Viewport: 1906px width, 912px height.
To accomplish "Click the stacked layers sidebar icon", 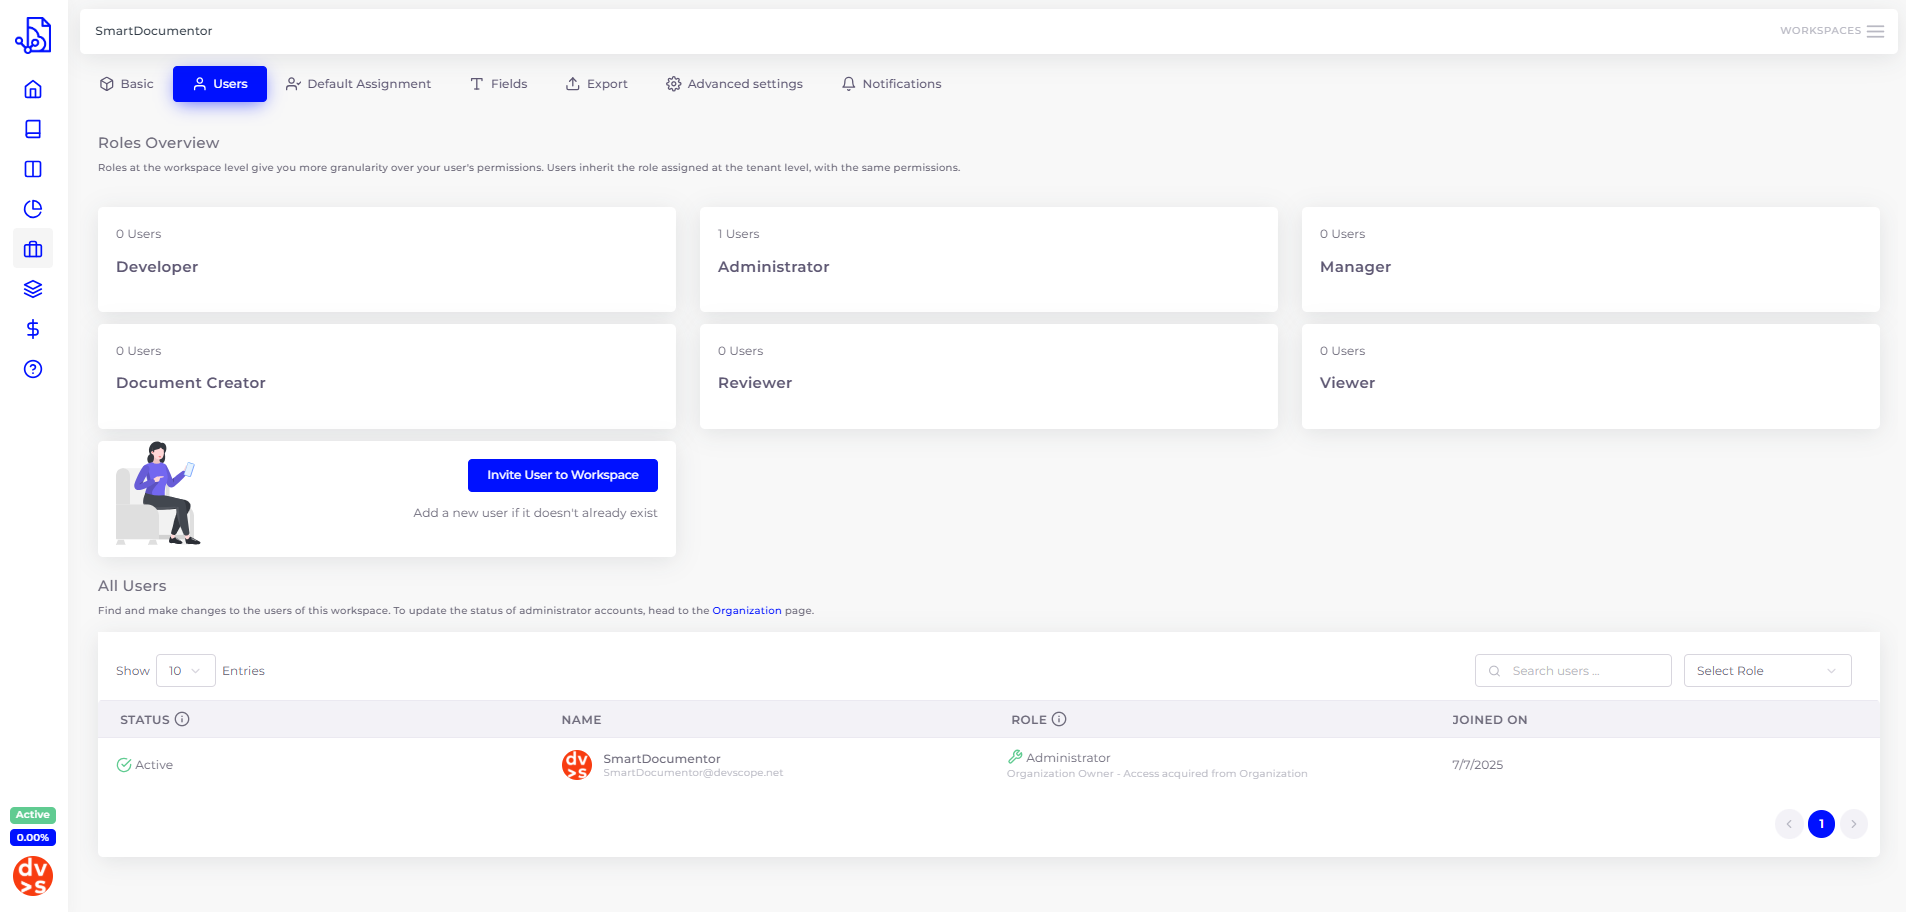I will click(33, 289).
